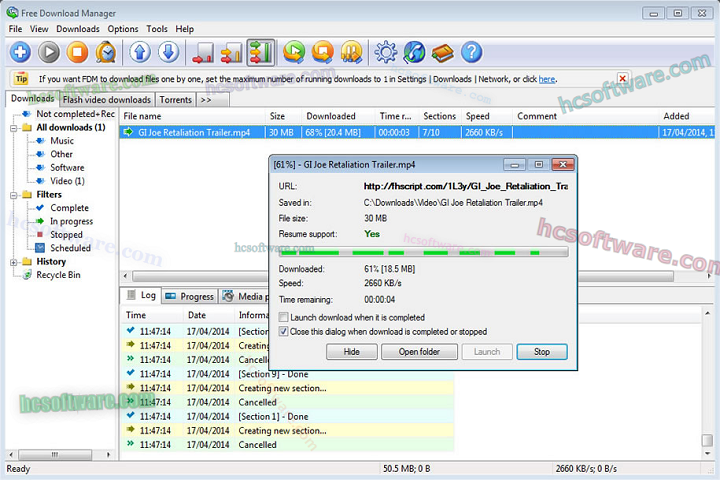Sort log by Time column header
Viewport: 720px width, 480px height.
coord(152,315)
